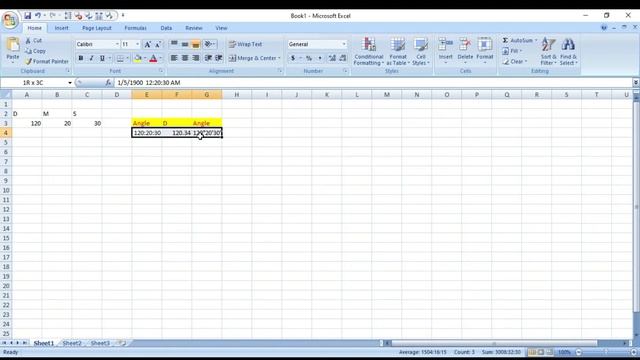Click the Insert Function fx icon
This screenshot has width=640, height=360.
[108, 83]
